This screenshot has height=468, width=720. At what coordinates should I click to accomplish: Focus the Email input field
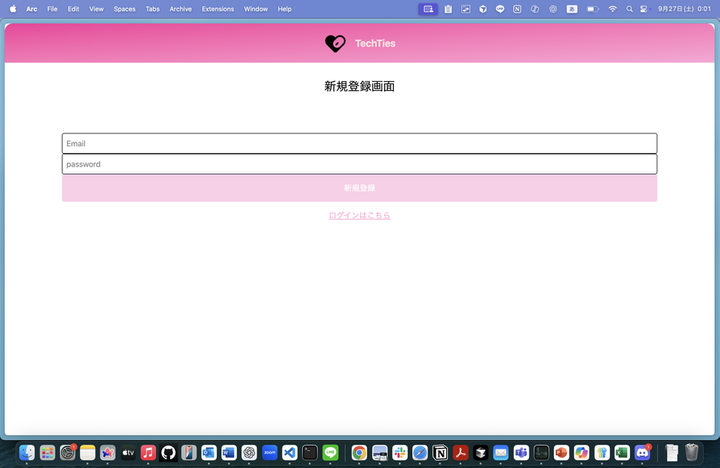[x=360, y=143]
